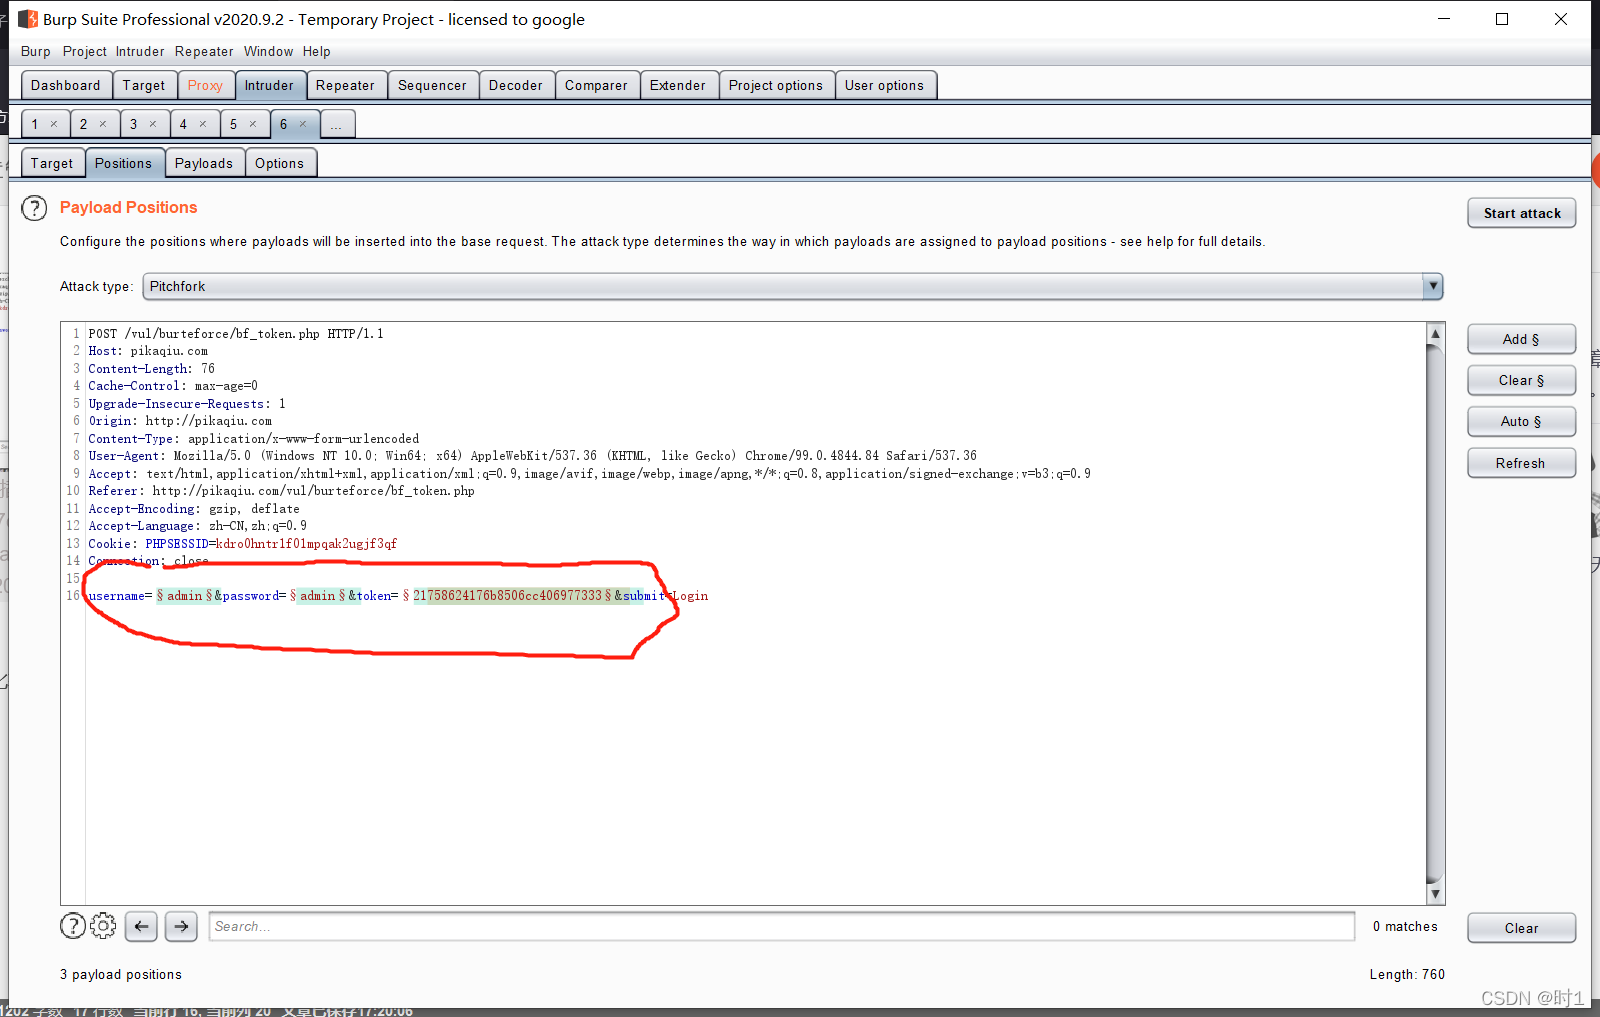Click the Search input field
Image resolution: width=1600 pixels, height=1017 pixels.
click(x=782, y=926)
